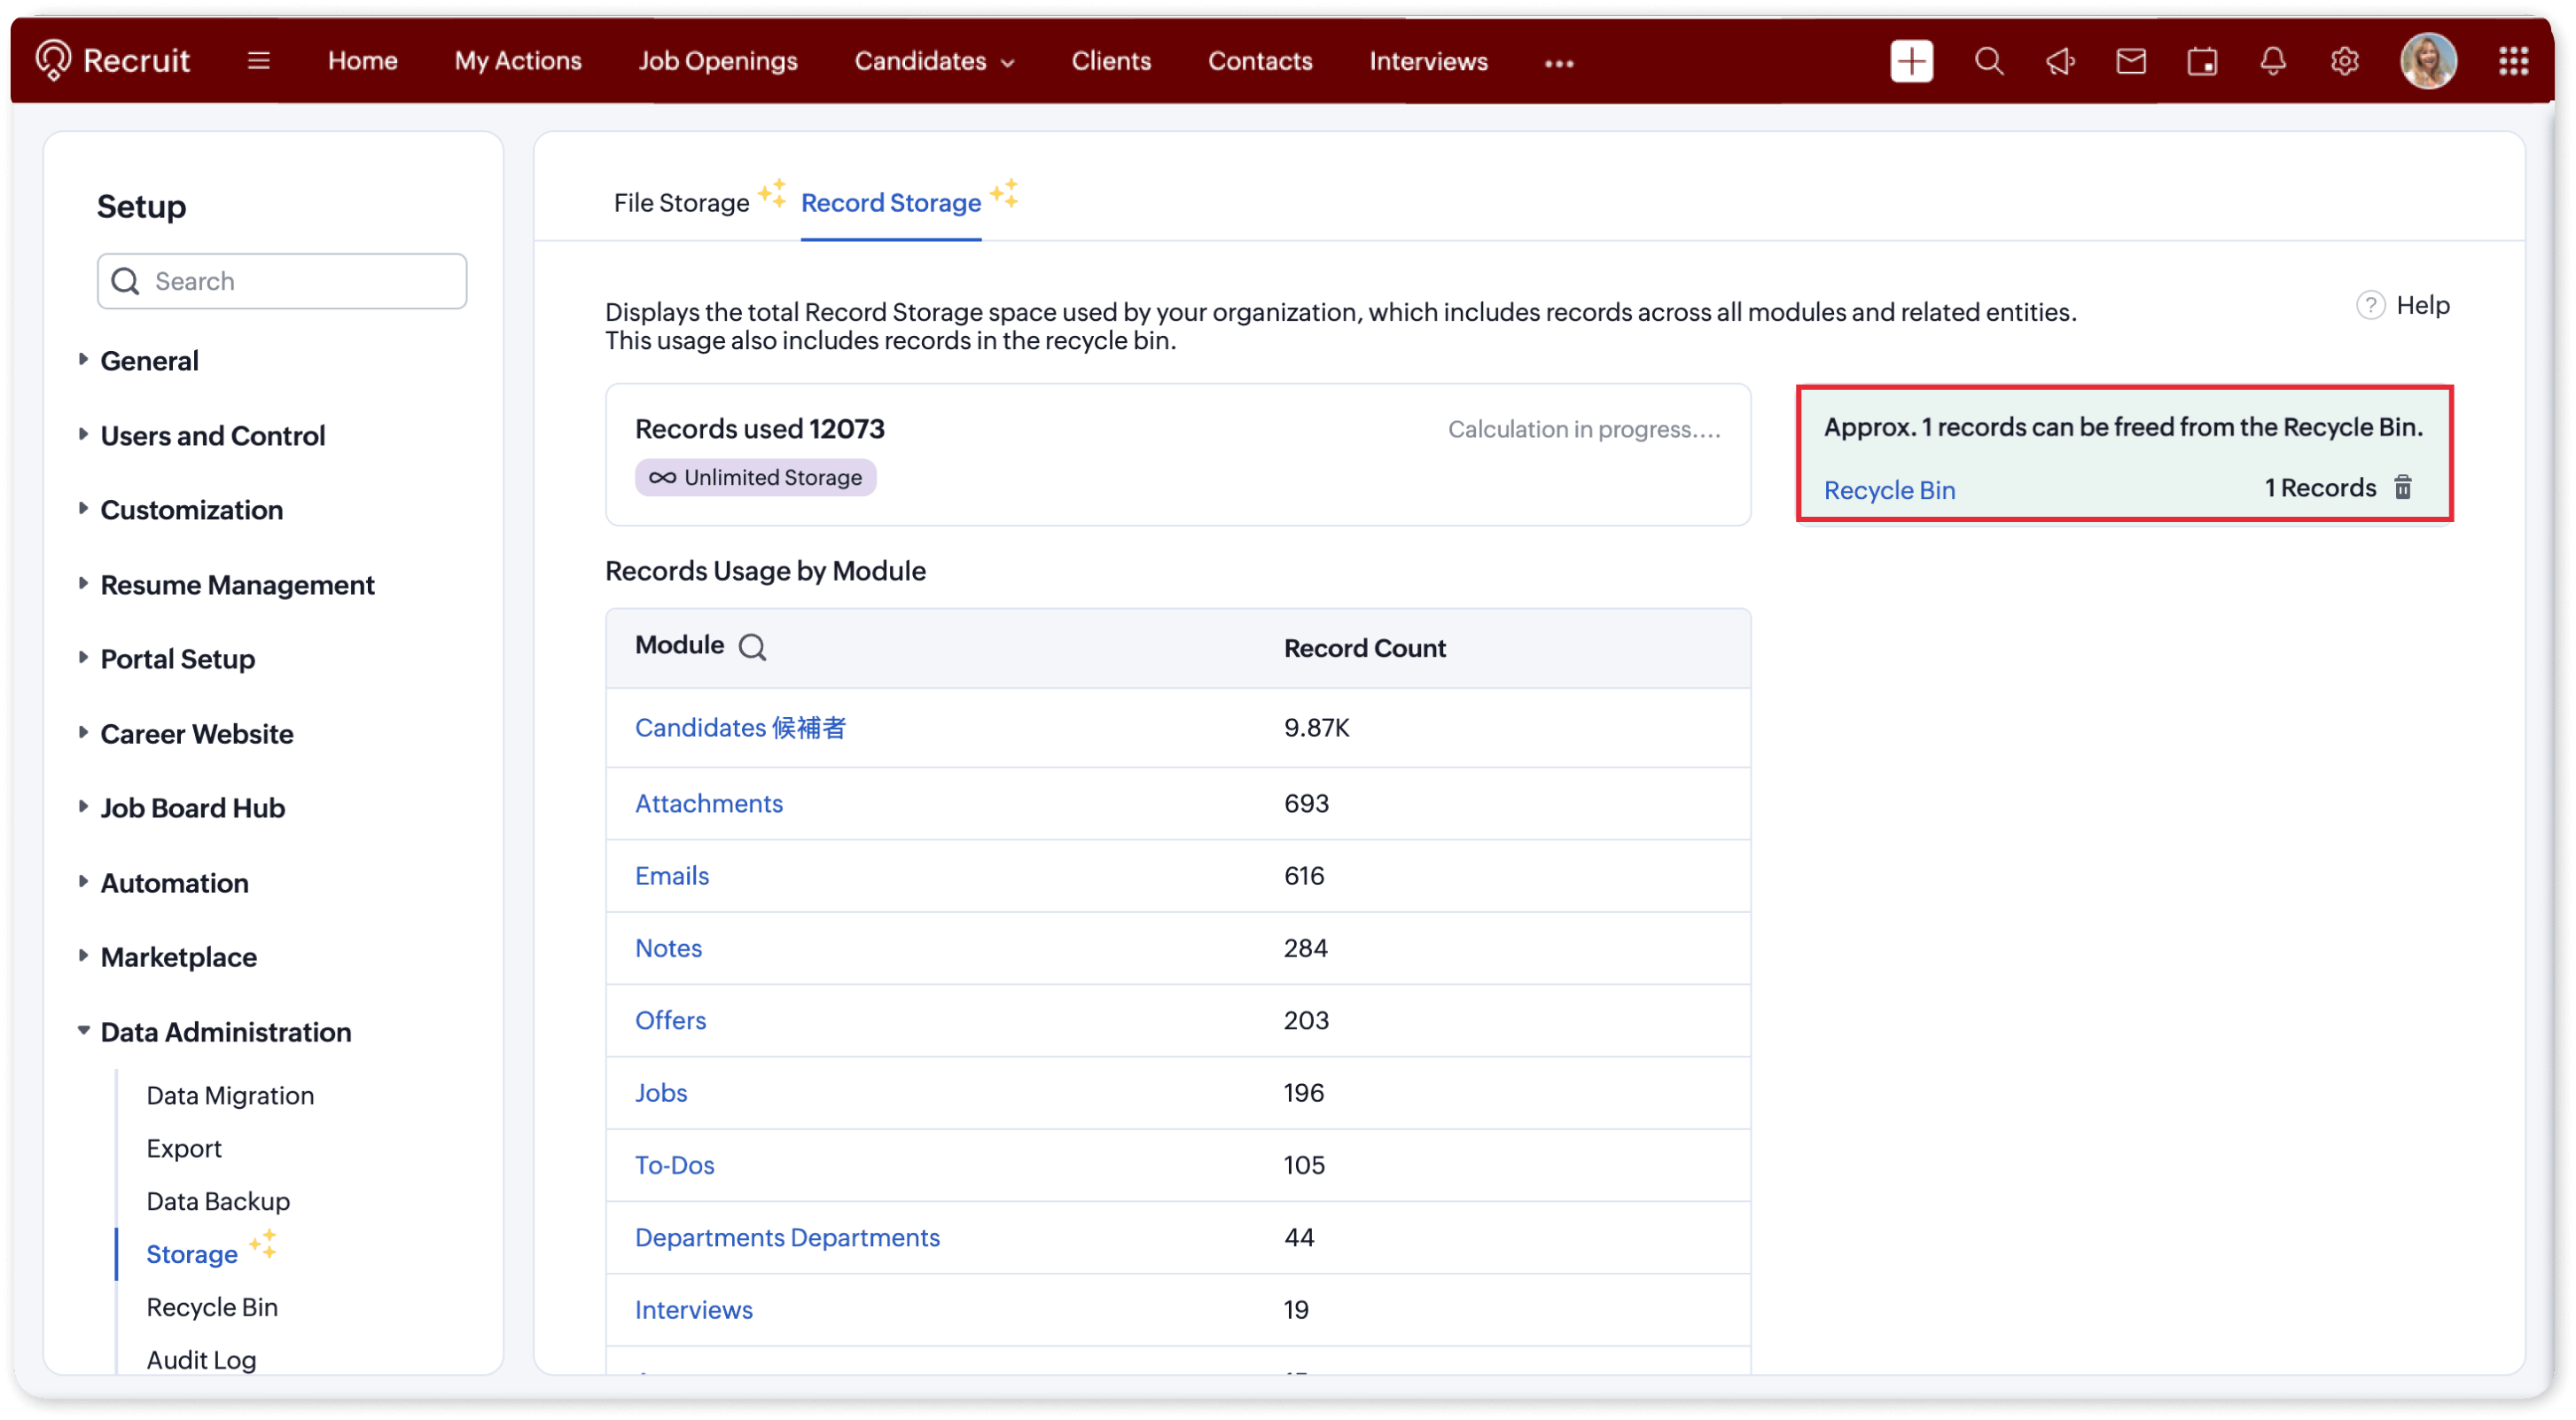Click the Recycle Bin link in green panel

pyautogui.click(x=1888, y=490)
